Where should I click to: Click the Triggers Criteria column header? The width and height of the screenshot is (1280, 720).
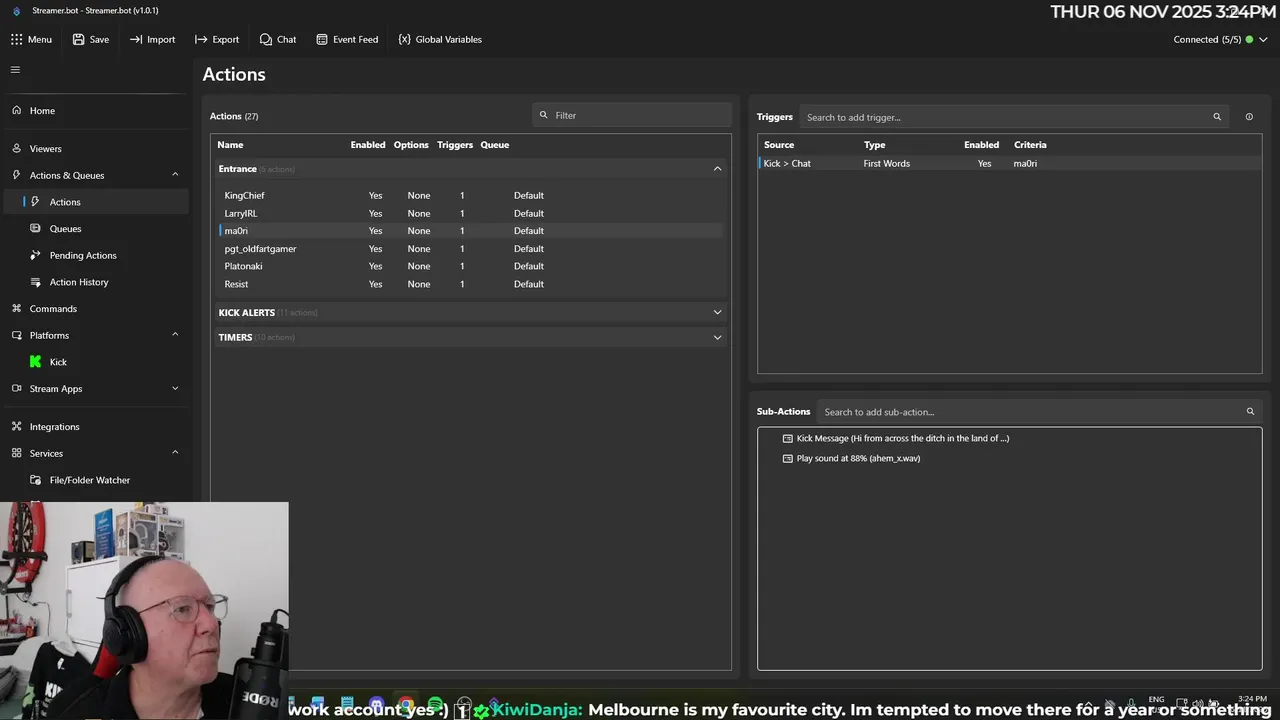click(x=1030, y=145)
